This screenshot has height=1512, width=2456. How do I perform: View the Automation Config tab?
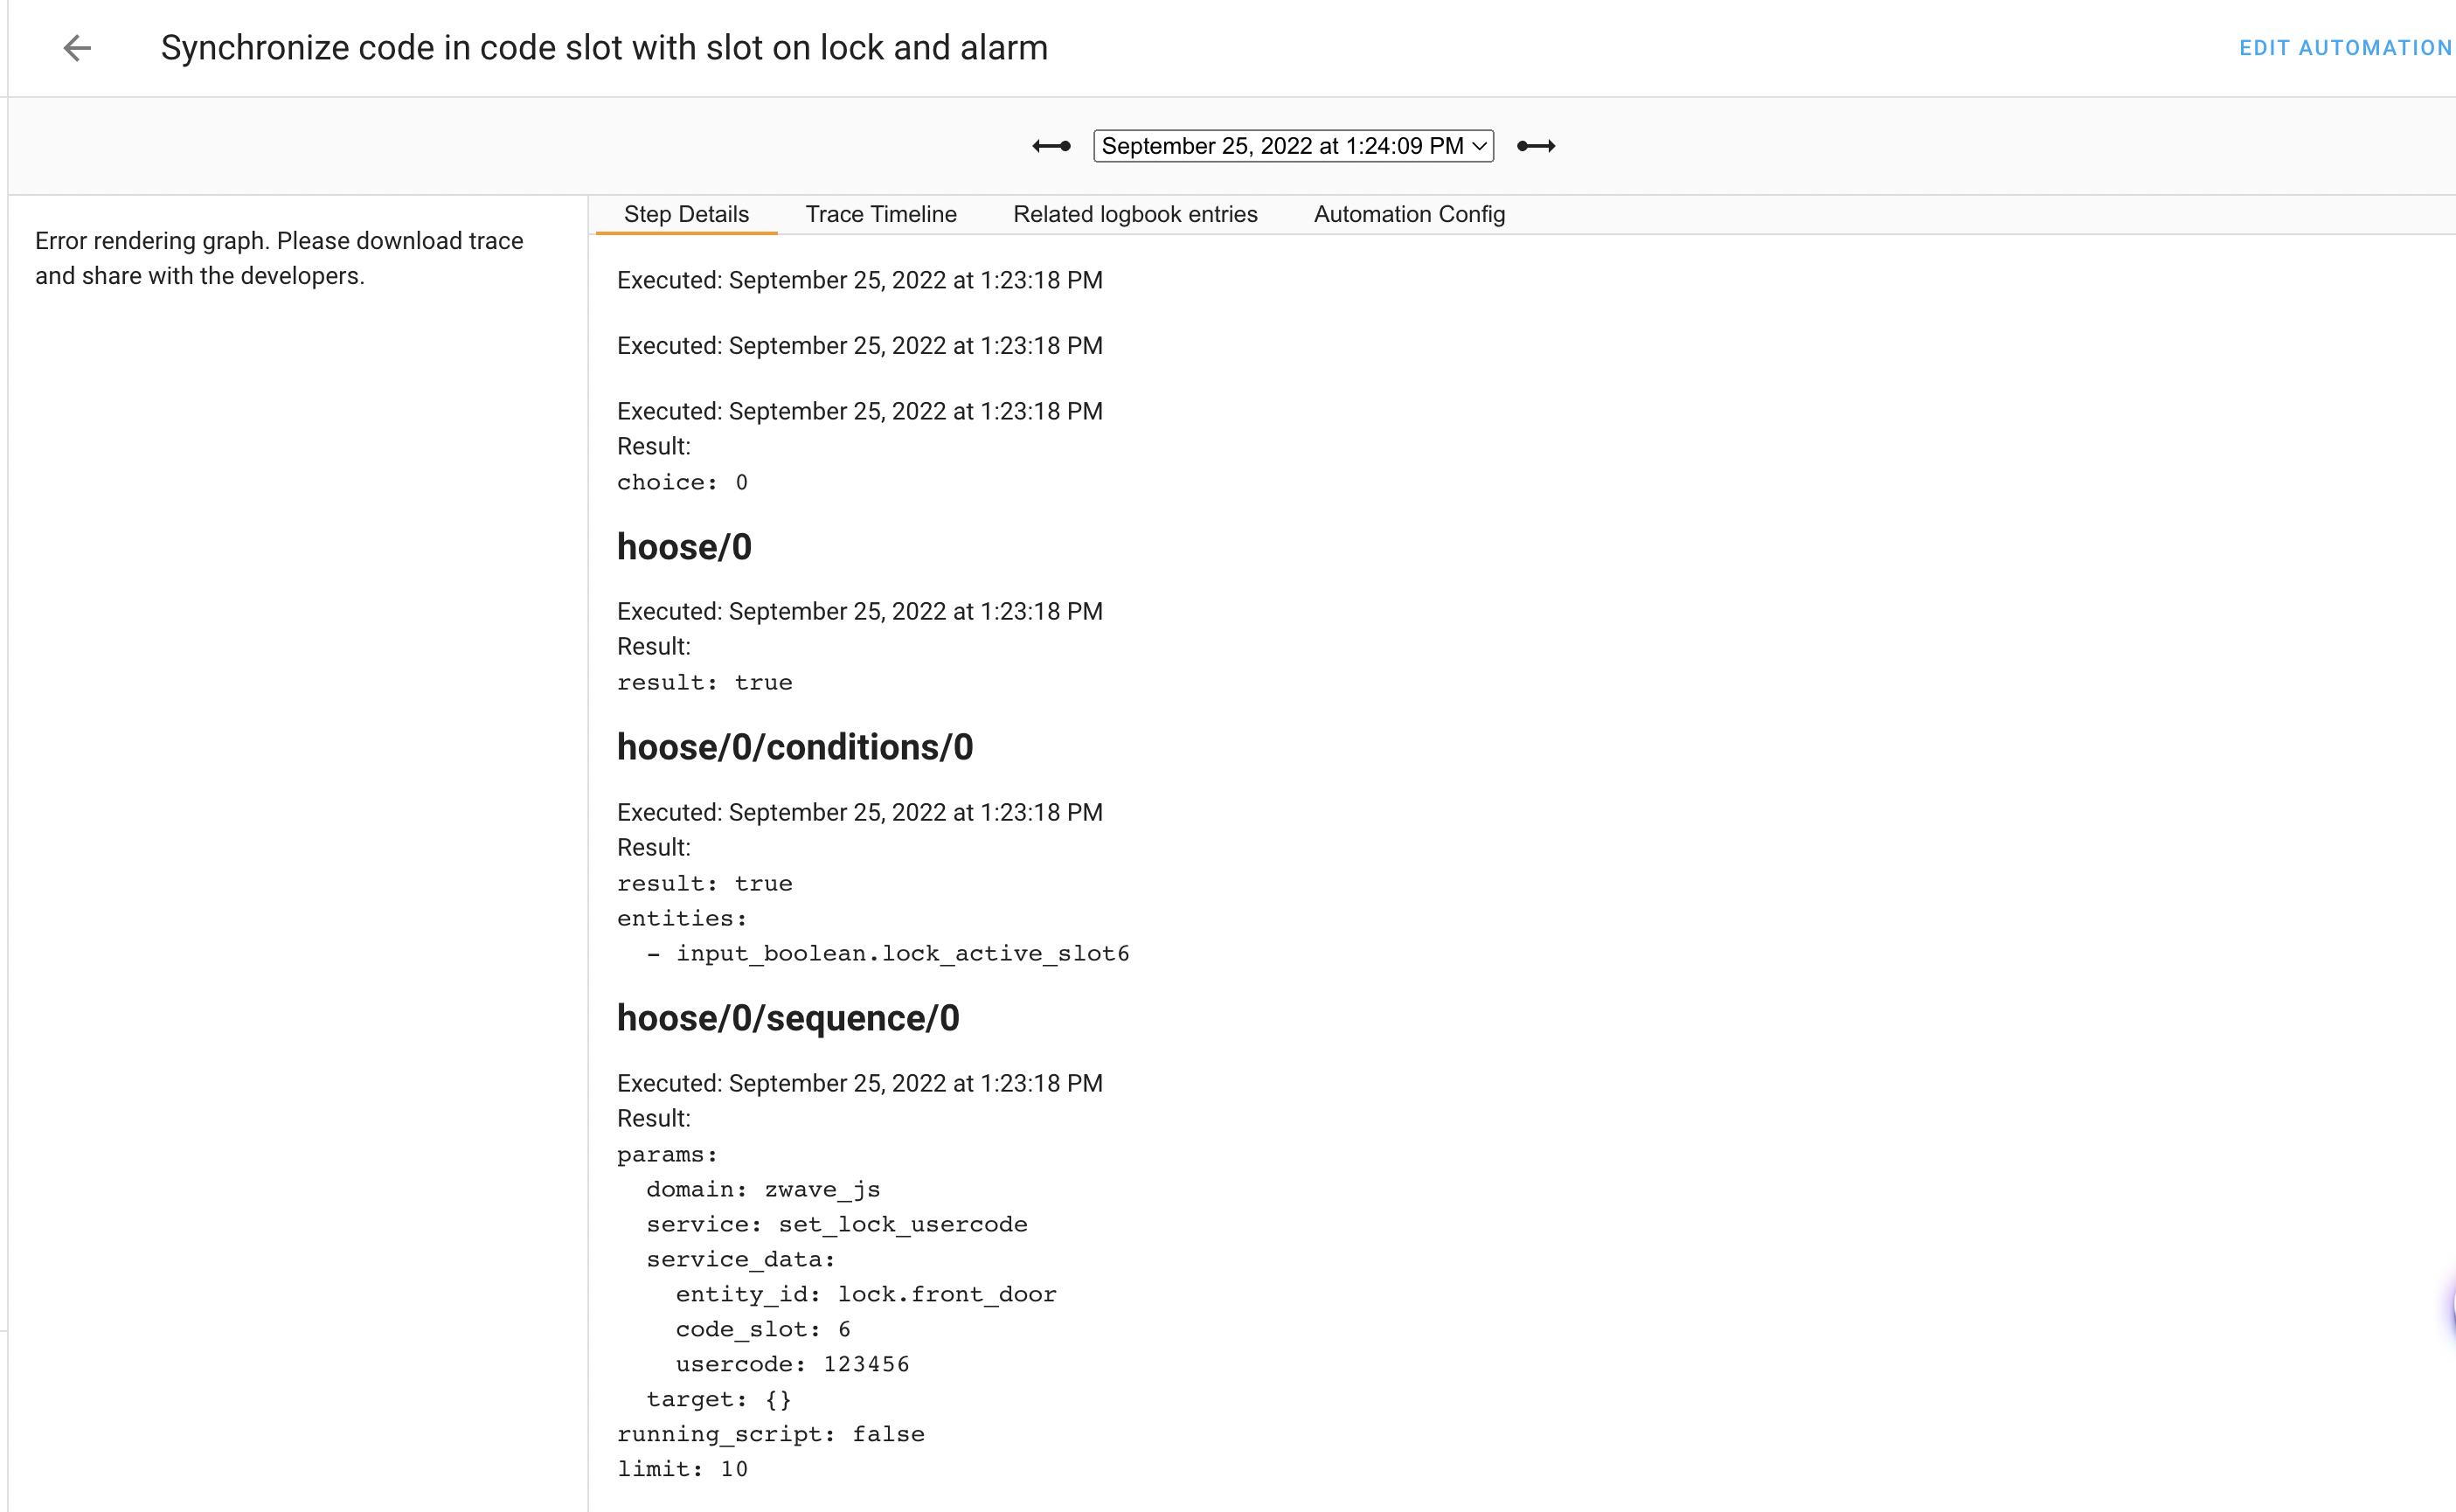pyautogui.click(x=1409, y=214)
